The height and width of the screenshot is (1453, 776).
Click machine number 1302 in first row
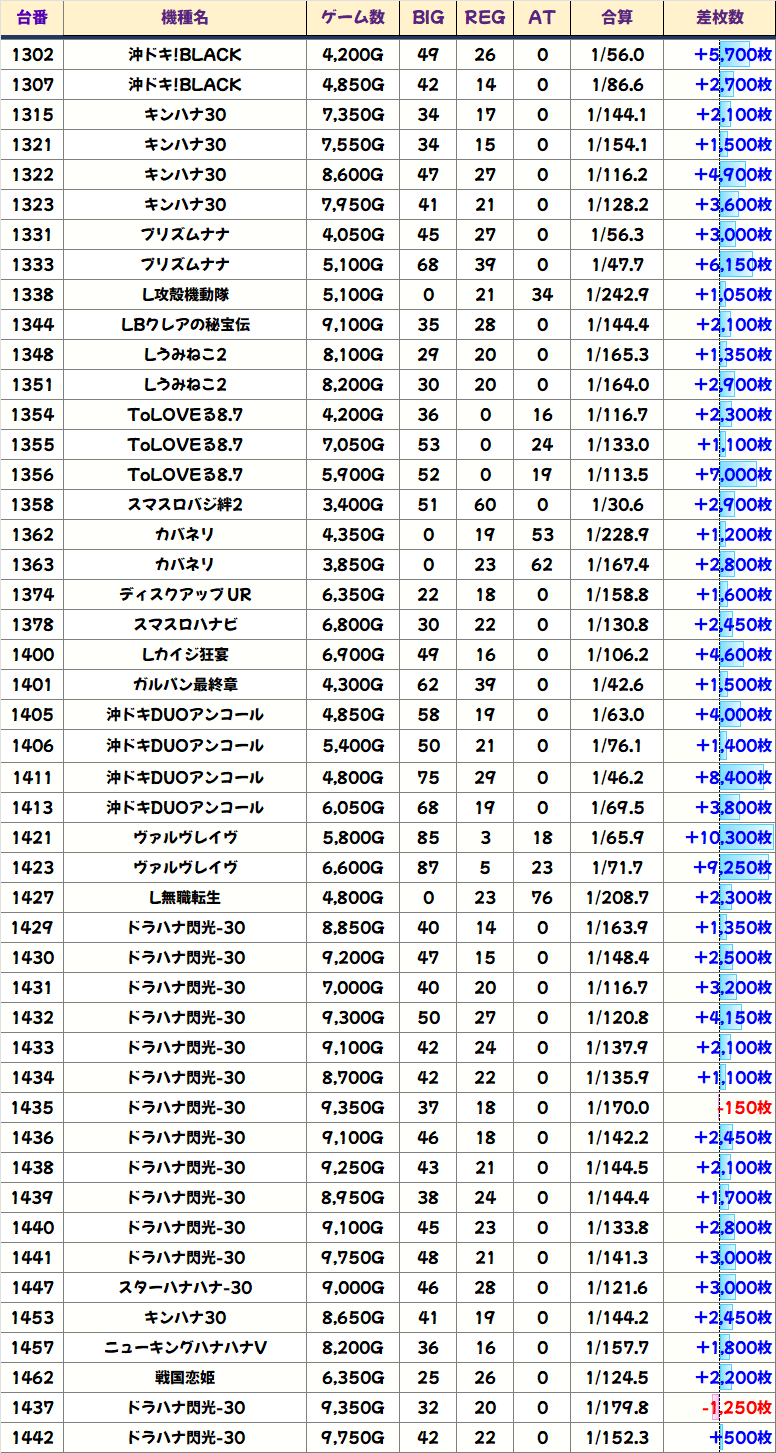click(32, 55)
